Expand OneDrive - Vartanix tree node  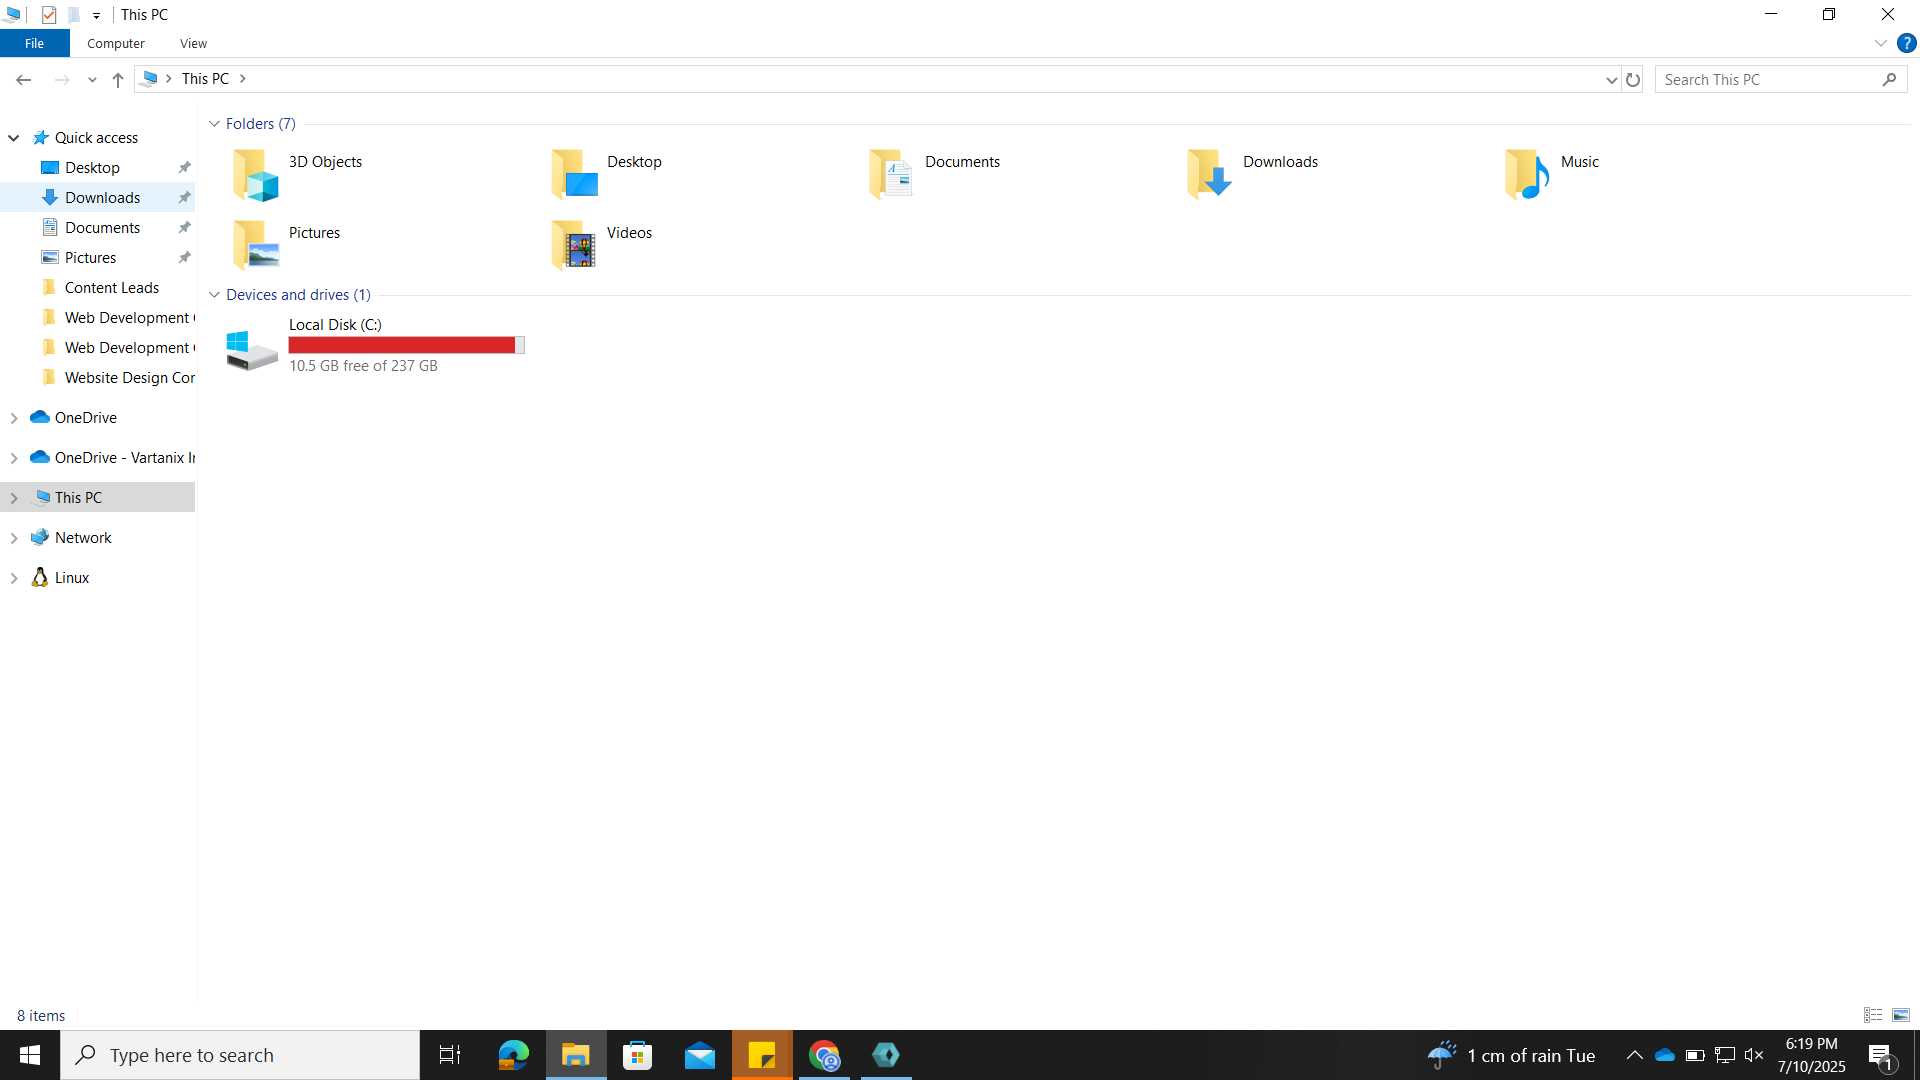pyautogui.click(x=14, y=458)
